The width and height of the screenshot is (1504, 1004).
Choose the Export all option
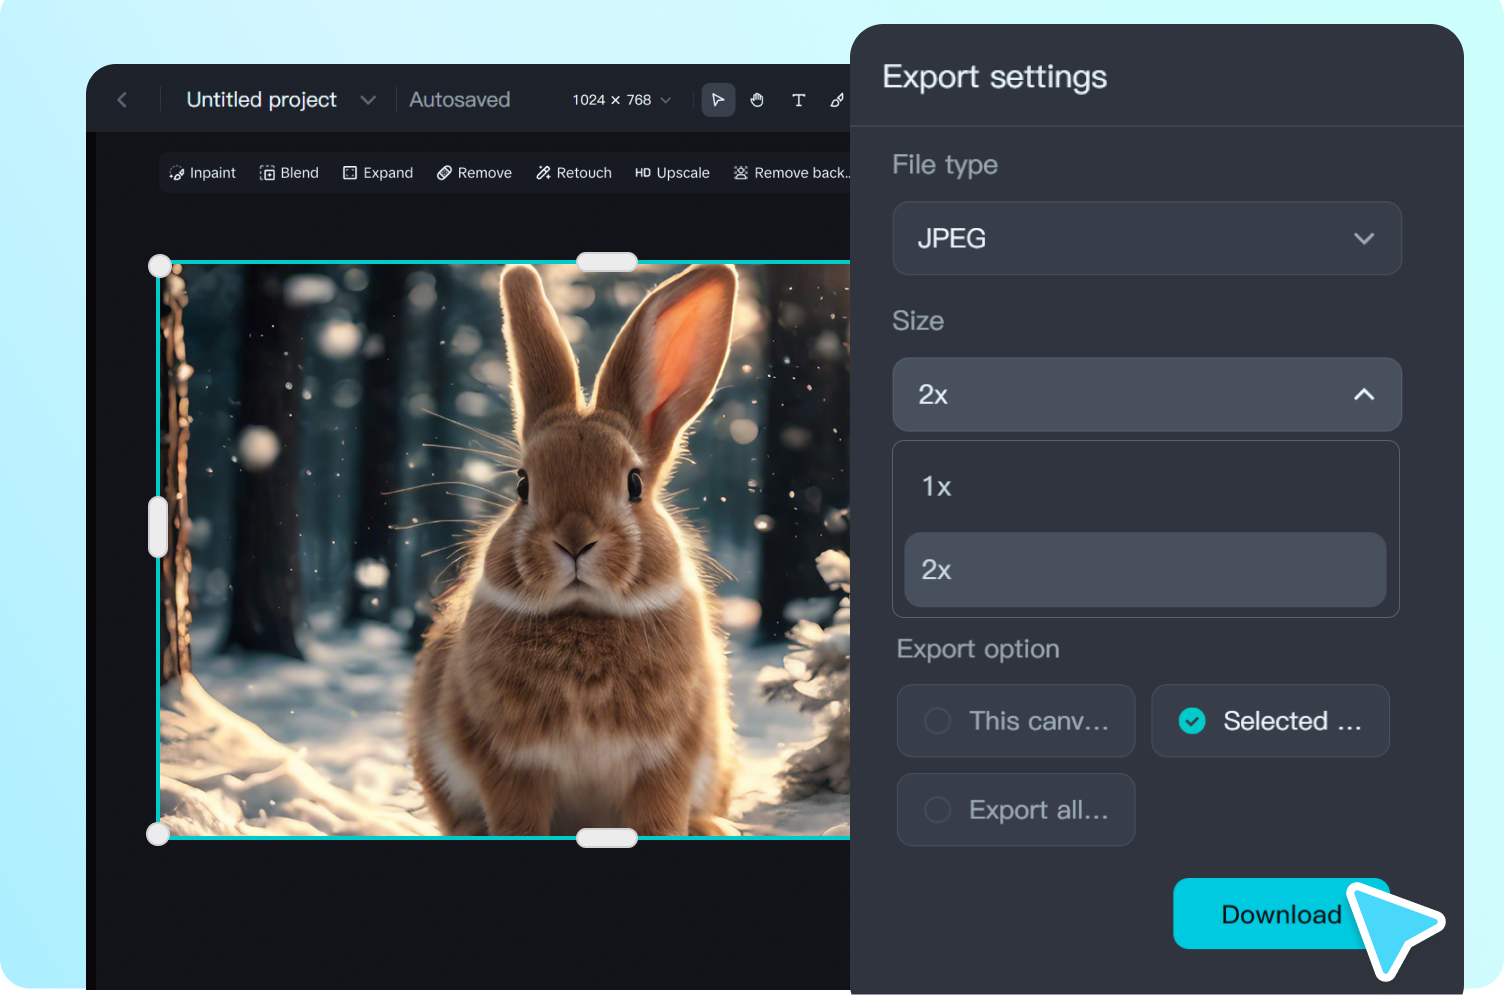pyautogui.click(x=1015, y=809)
